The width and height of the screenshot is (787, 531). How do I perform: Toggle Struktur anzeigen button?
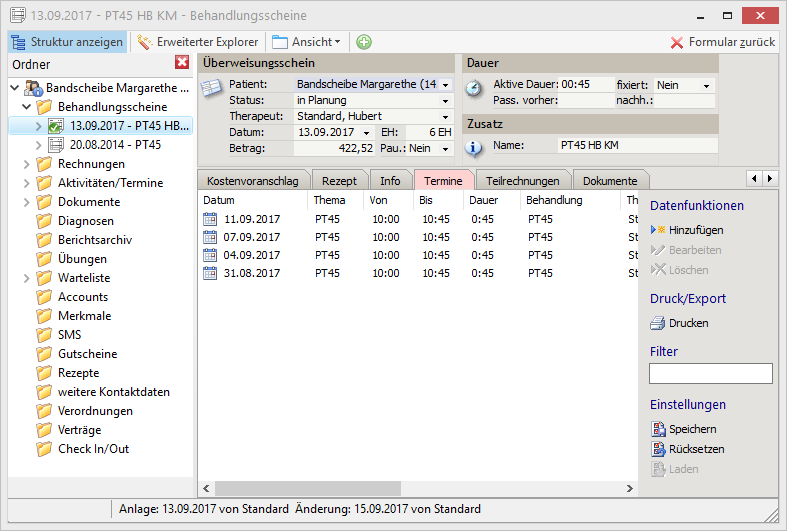pos(68,42)
